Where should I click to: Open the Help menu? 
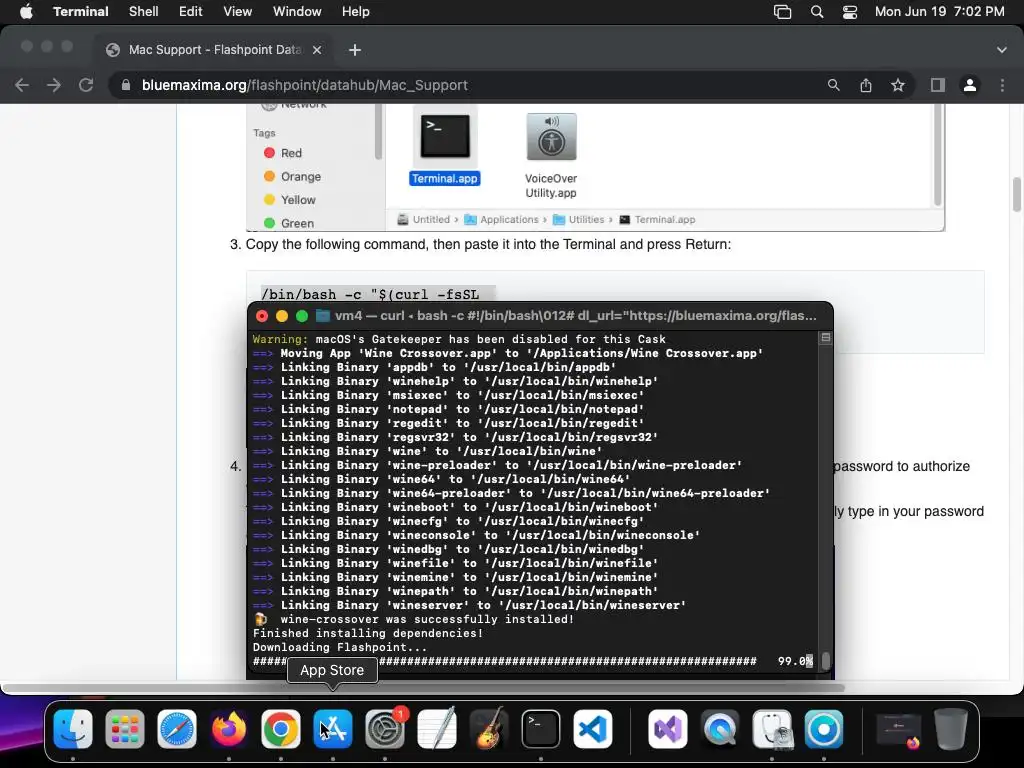[356, 11]
